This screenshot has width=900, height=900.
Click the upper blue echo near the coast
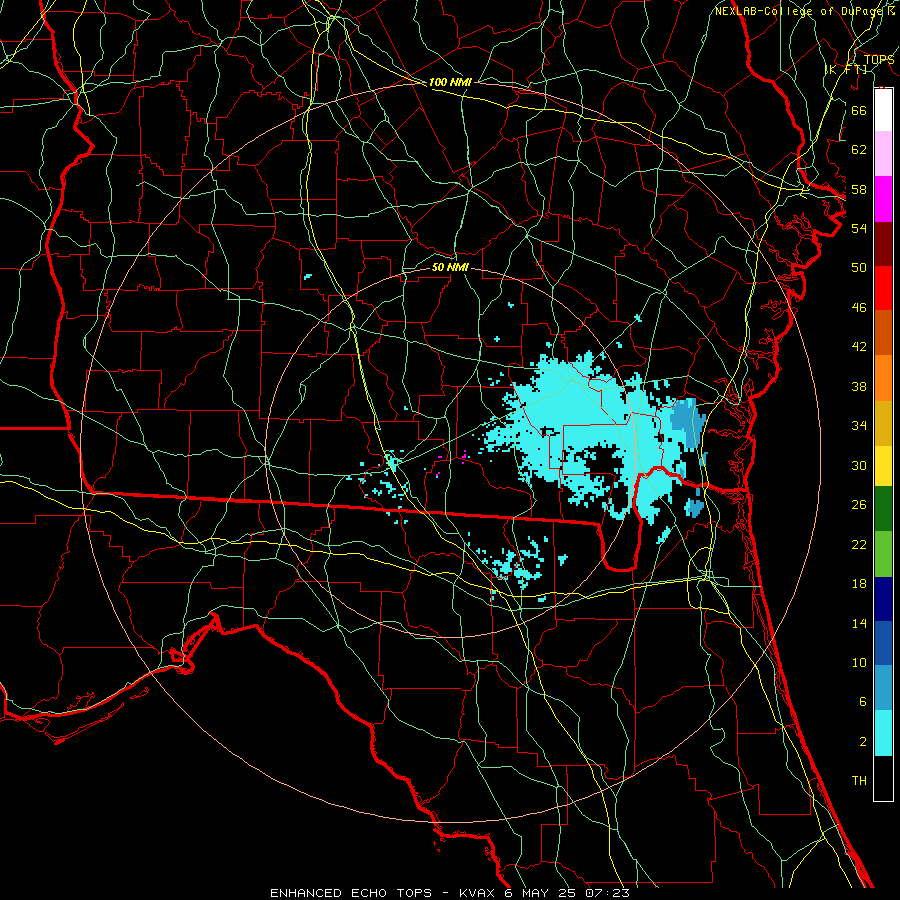click(x=687, y=423)
